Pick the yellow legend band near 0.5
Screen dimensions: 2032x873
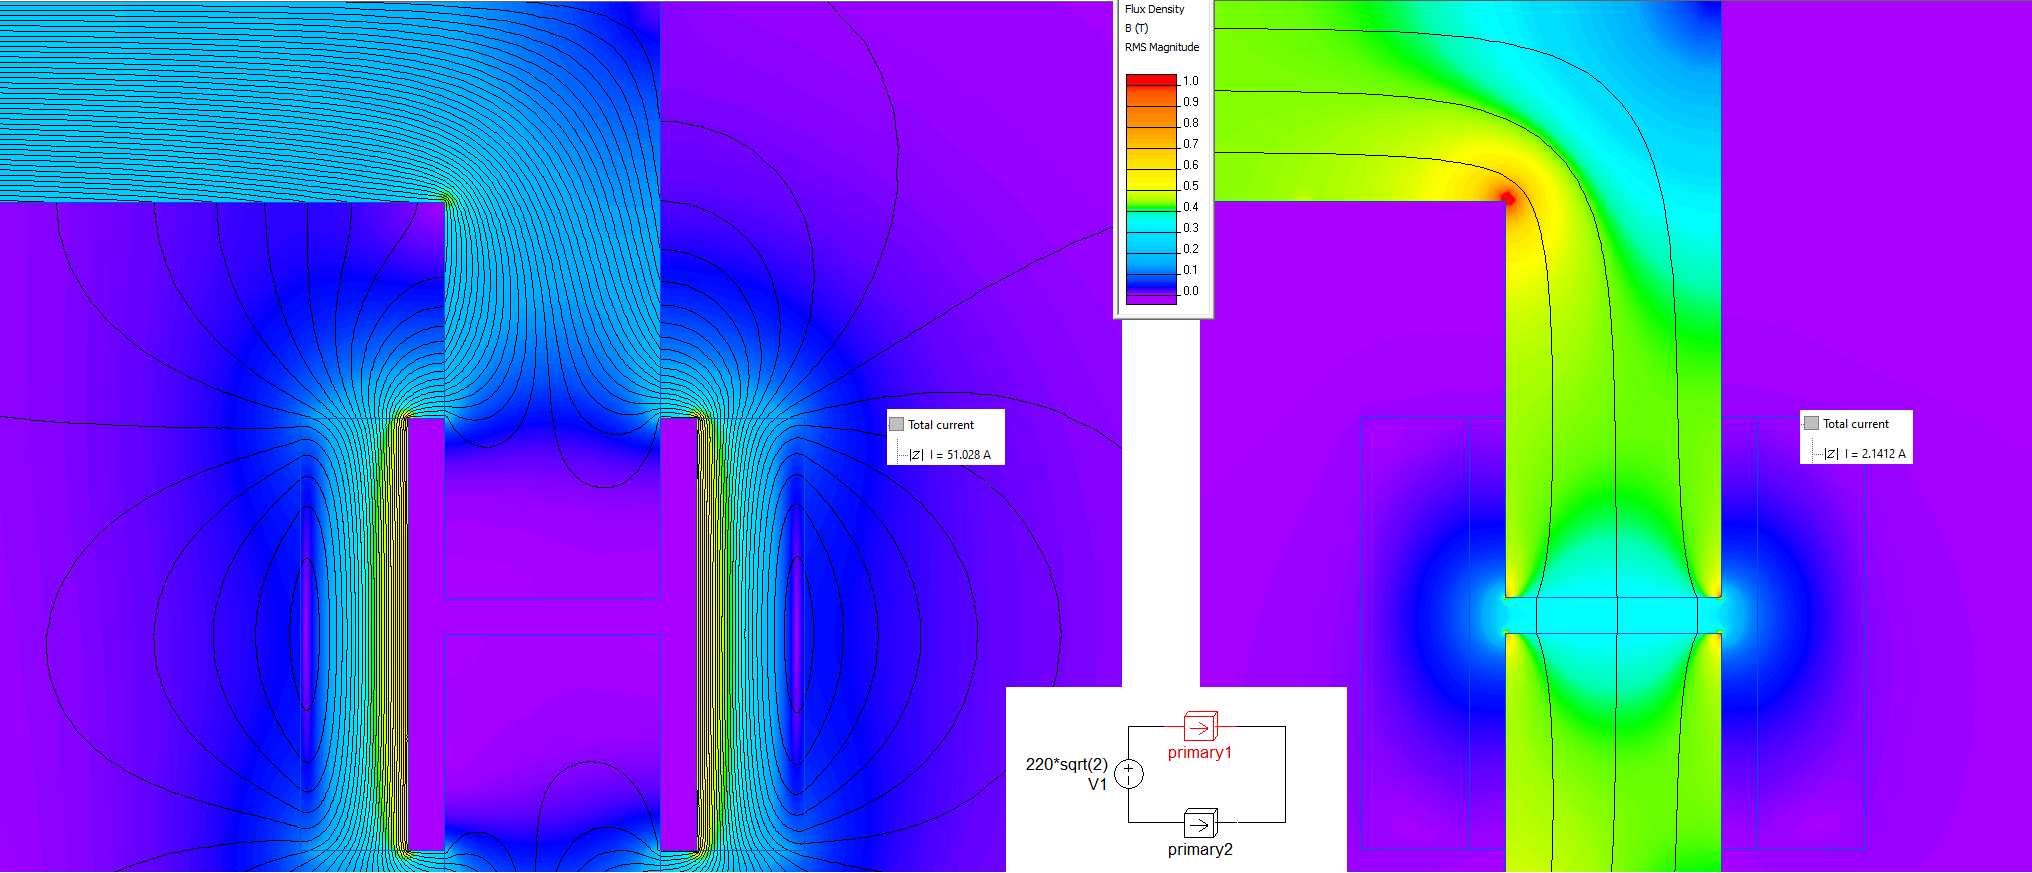coord(1151,182)
